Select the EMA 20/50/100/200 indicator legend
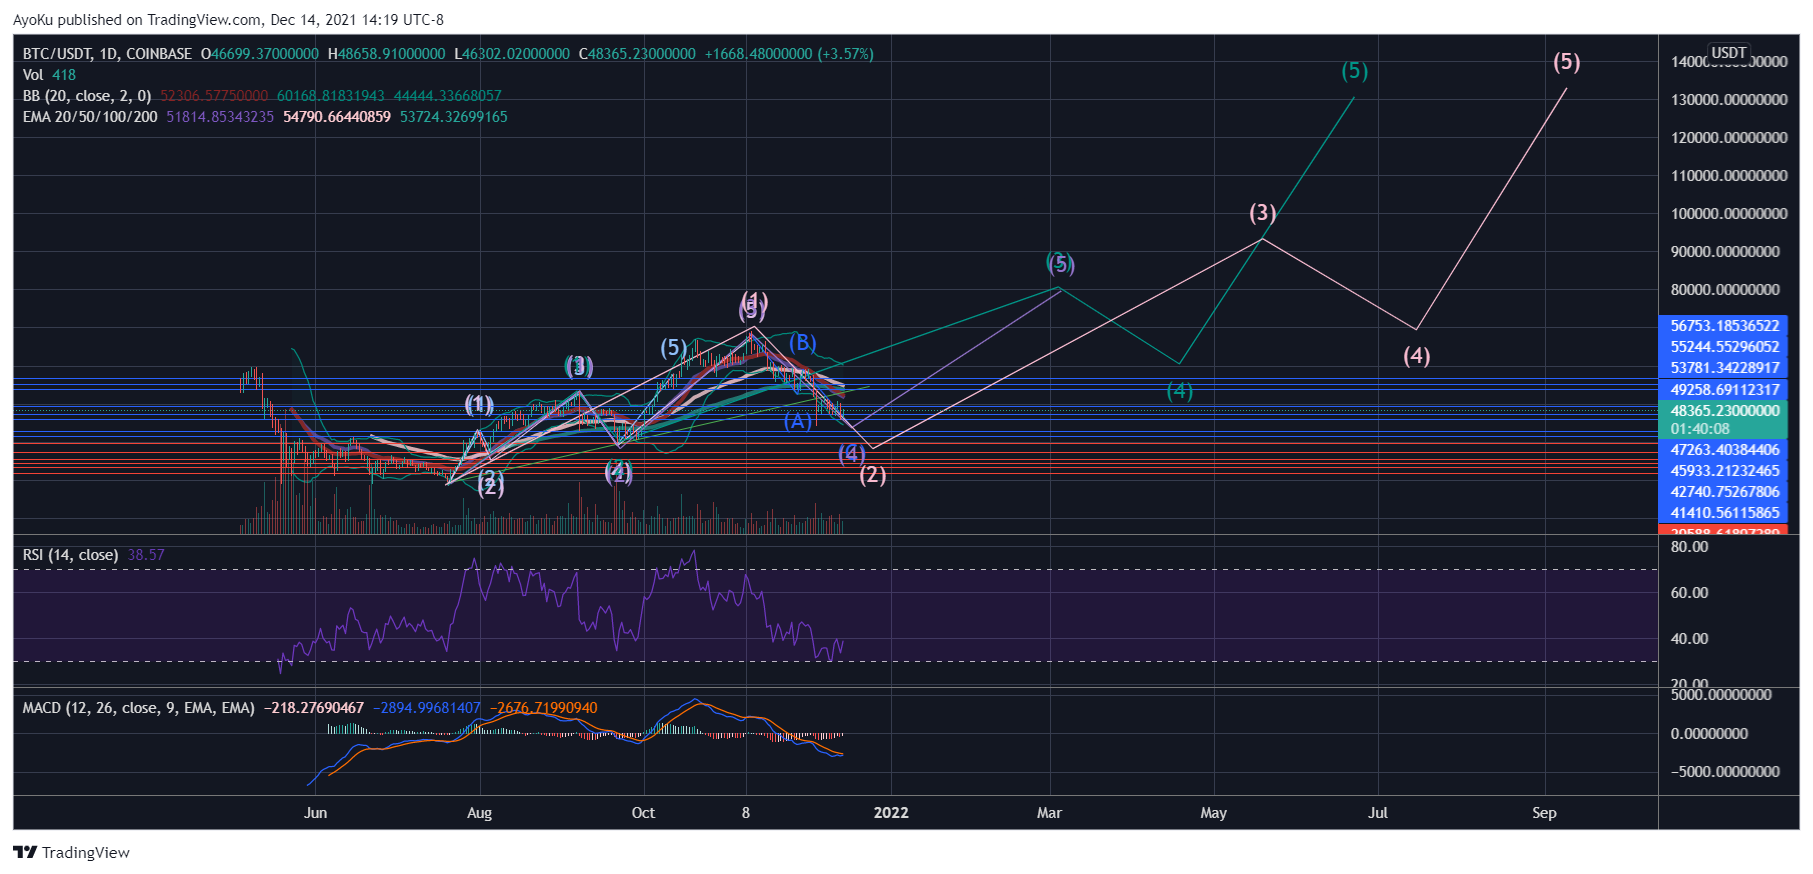This screenshot has width=1813, height=874. pos(90,117)
